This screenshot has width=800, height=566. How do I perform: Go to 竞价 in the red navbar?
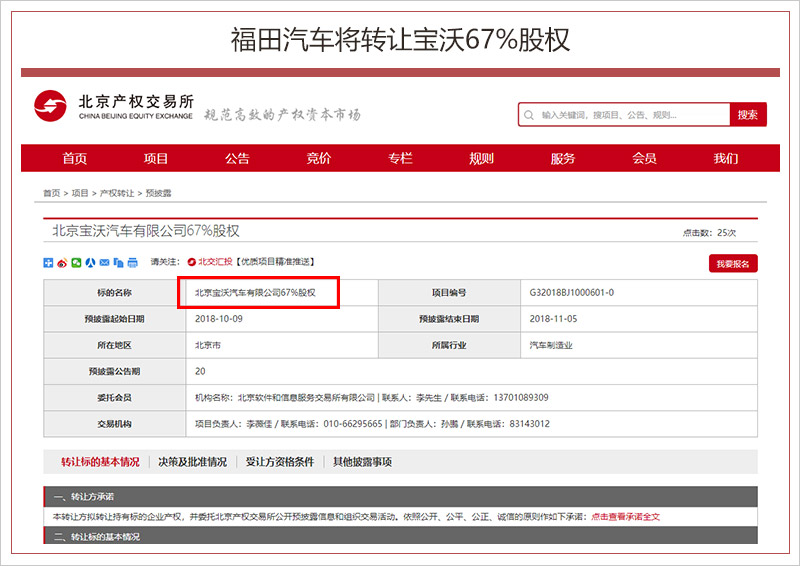[x=319, y=159]
